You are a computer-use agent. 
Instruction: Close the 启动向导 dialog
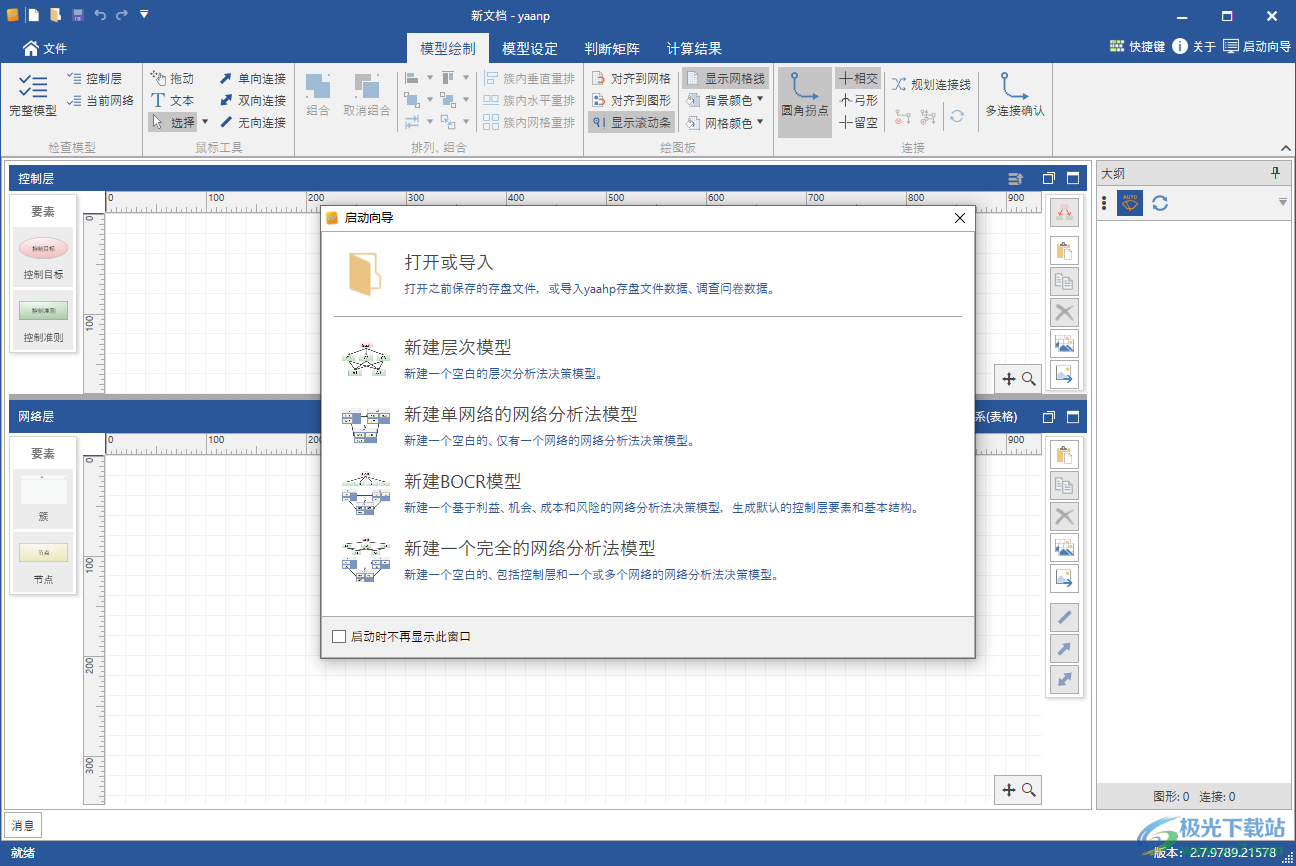[960, 217]
